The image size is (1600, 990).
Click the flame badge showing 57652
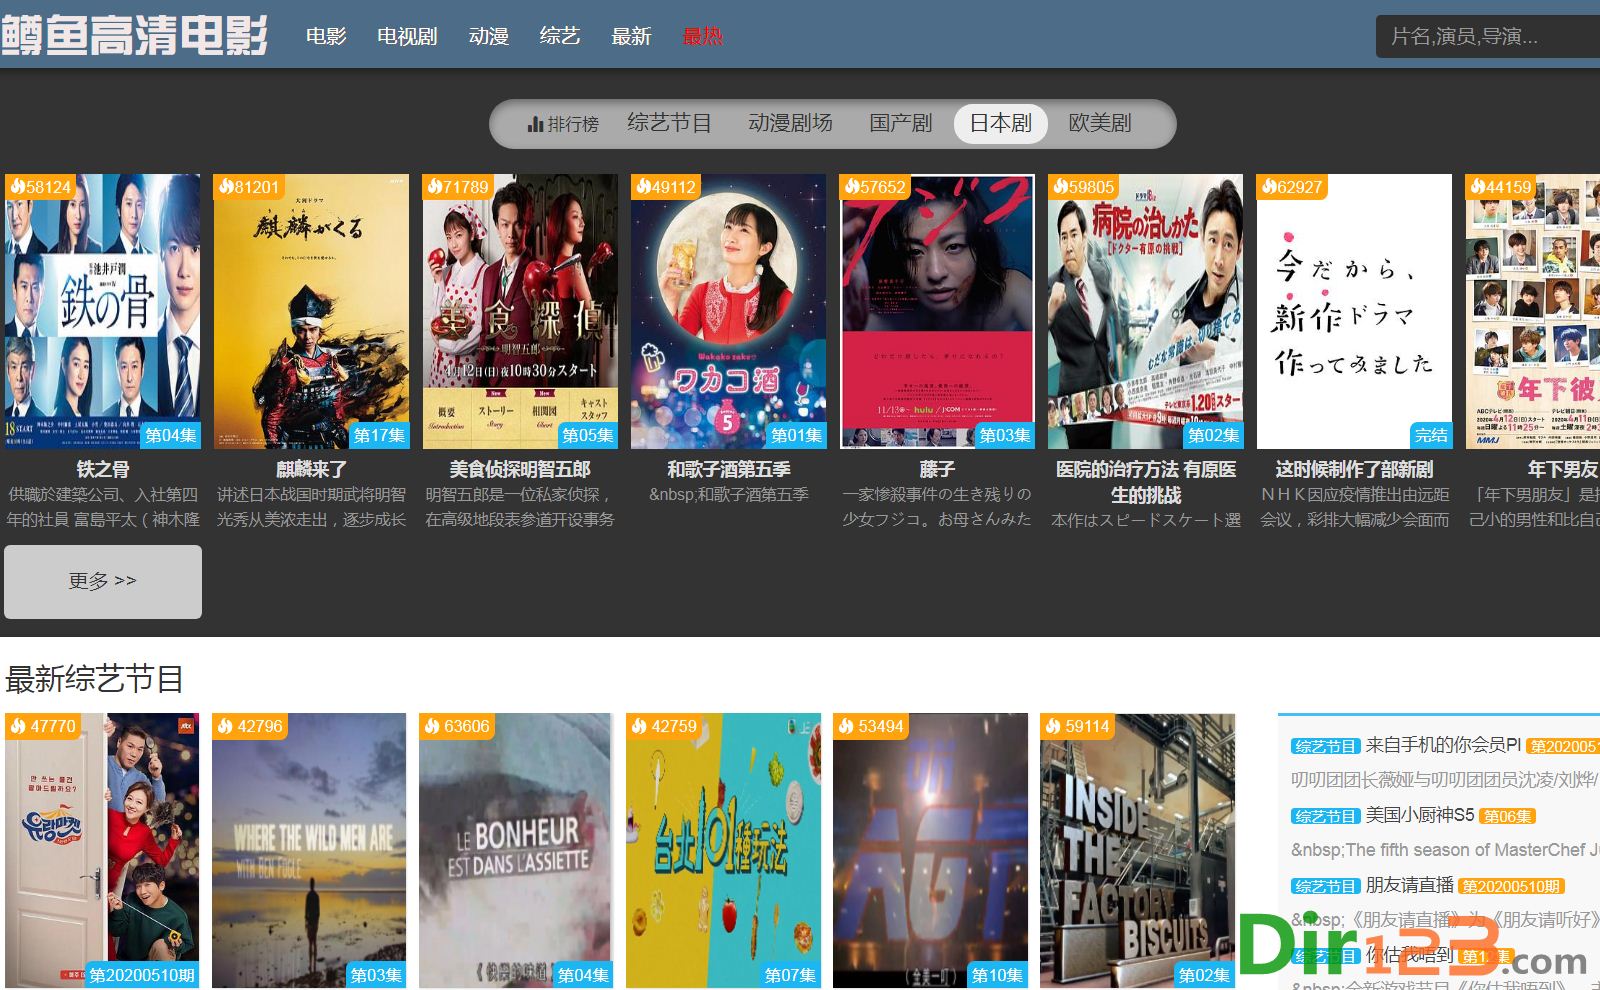(x=876, y=187)
